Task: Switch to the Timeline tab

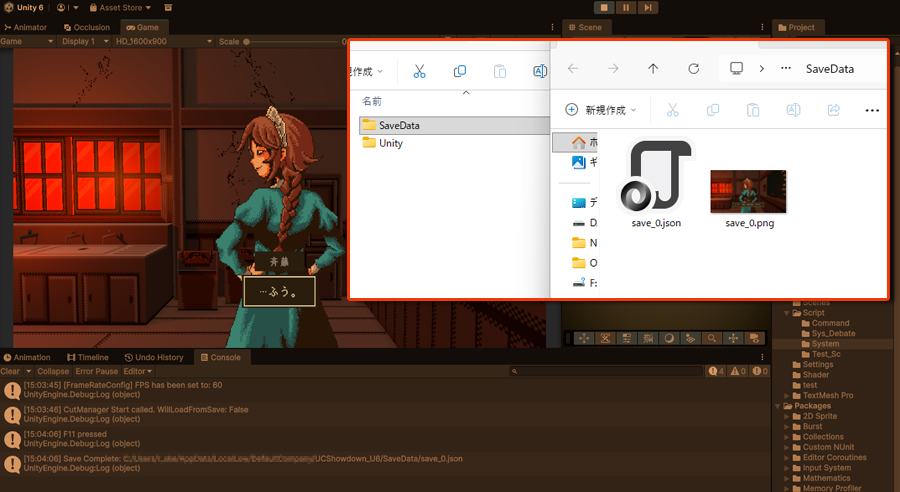Action: click(88, 357)
